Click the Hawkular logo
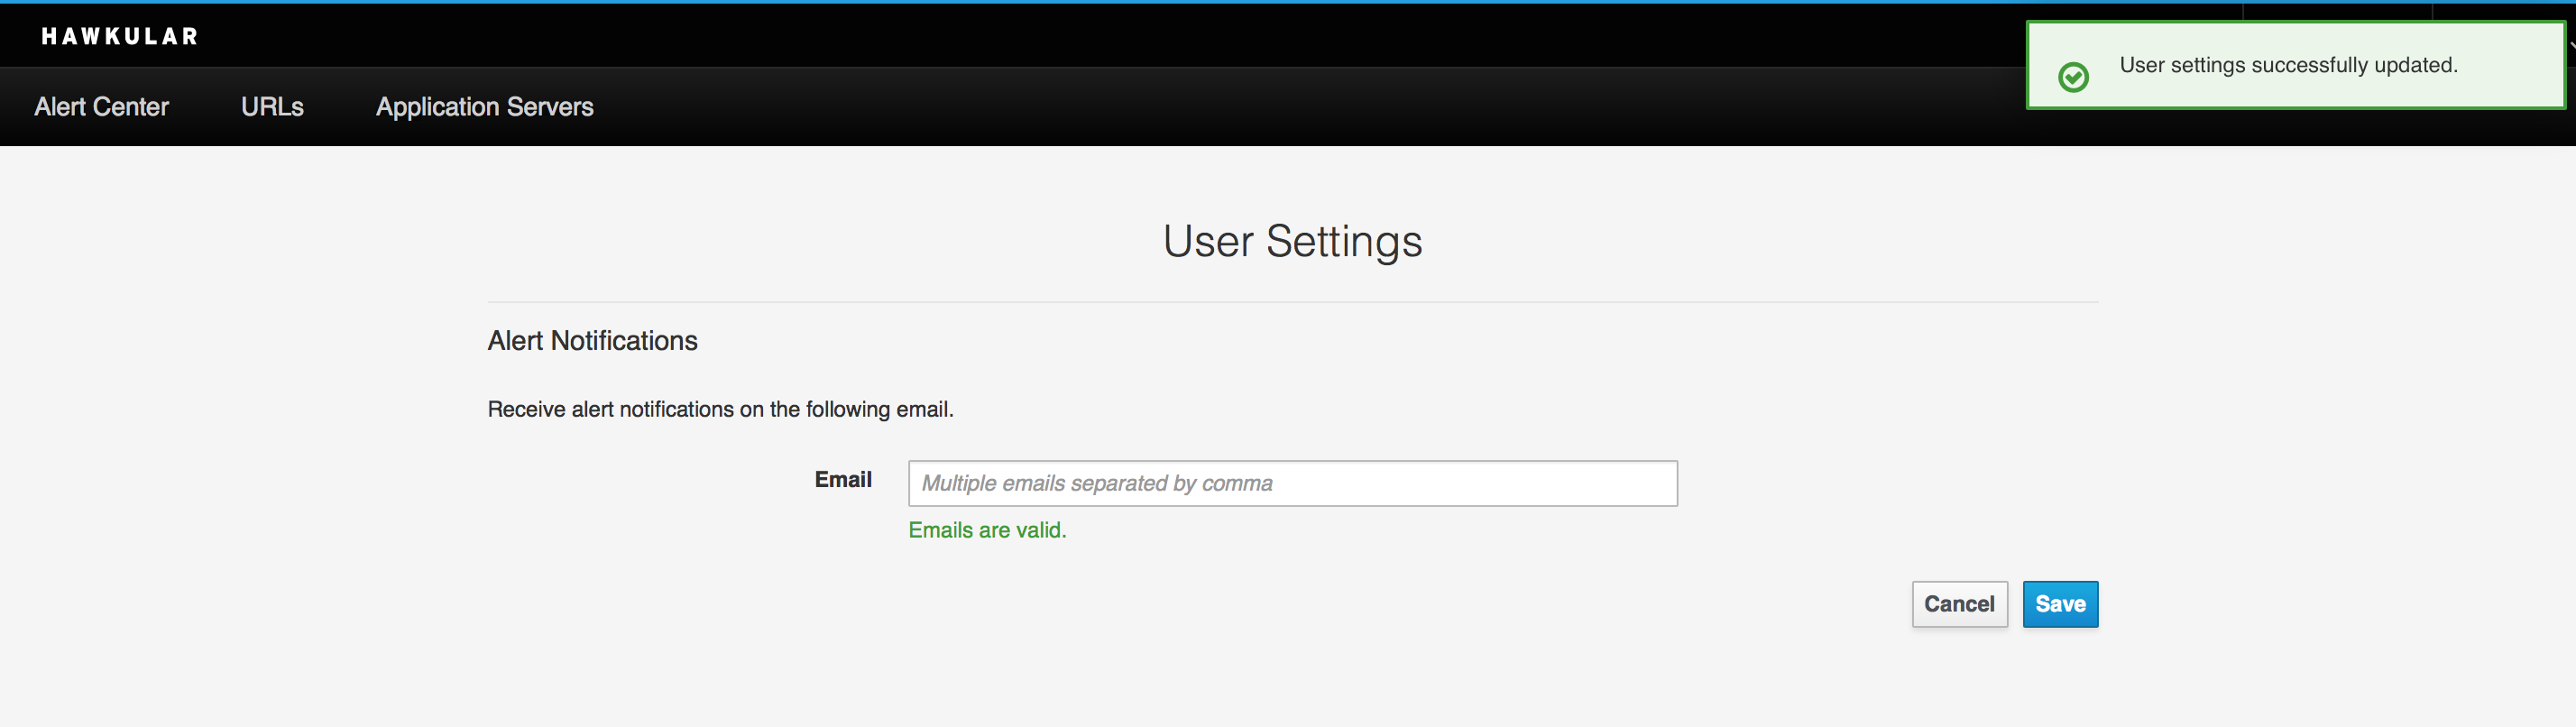The image size is (2576, 727). tap(119, 36)
